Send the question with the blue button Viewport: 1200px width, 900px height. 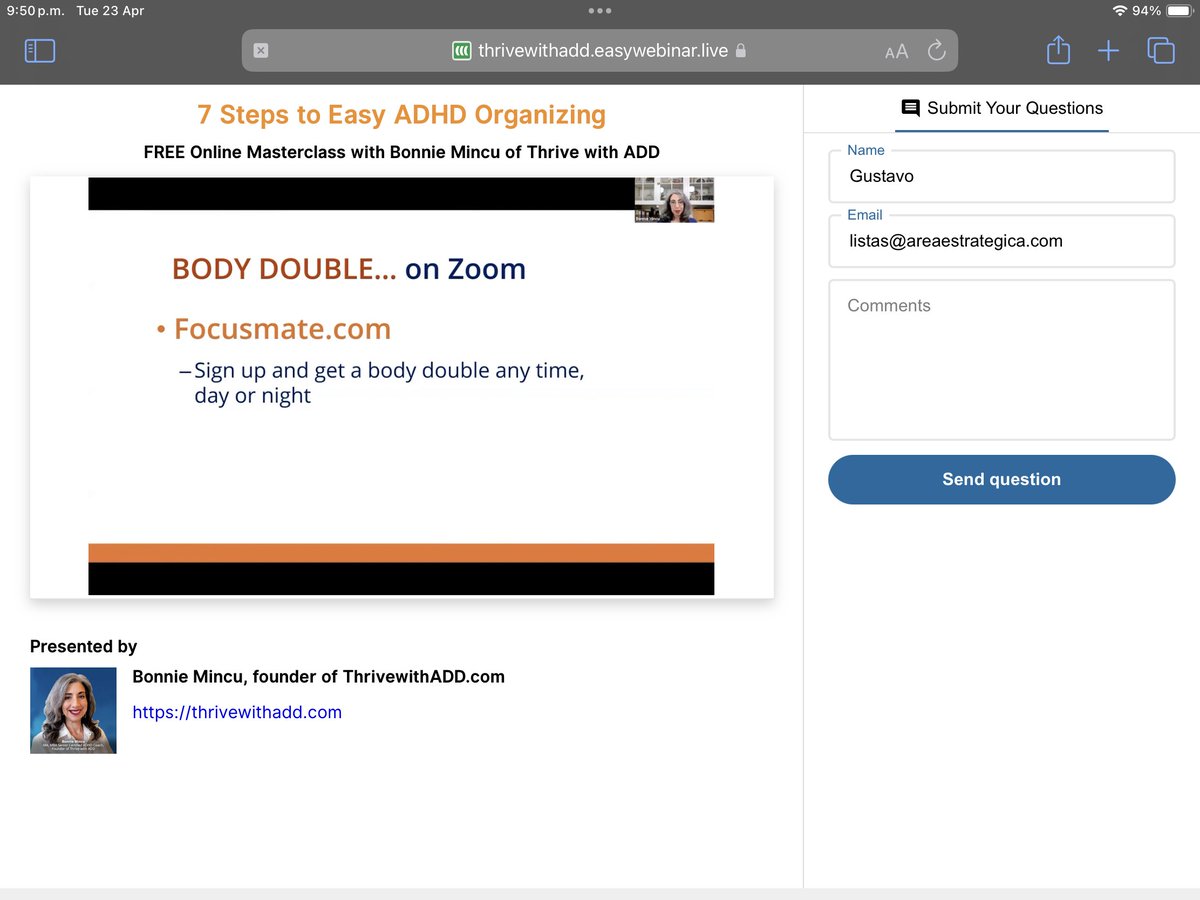coord(1002,479)
